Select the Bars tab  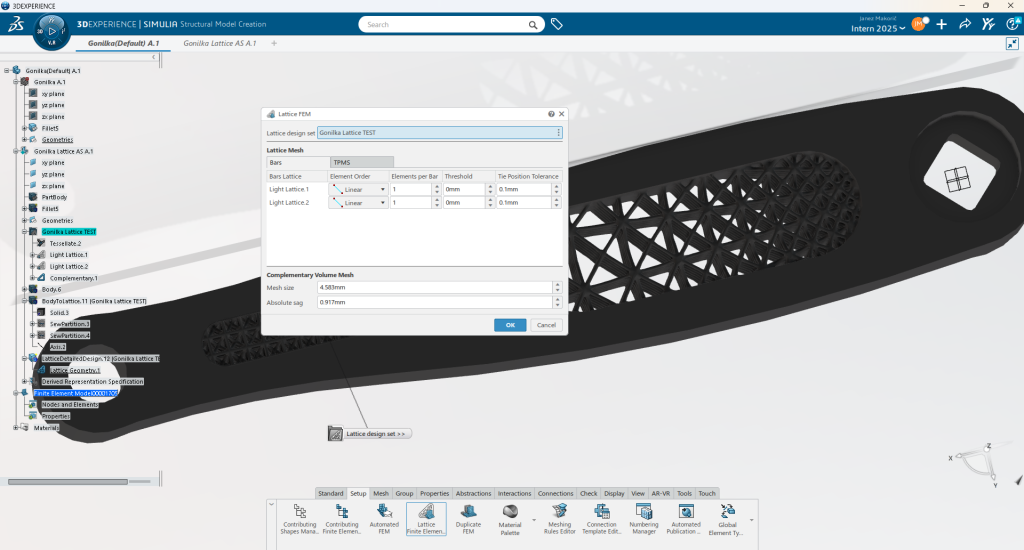pos(298,163)
